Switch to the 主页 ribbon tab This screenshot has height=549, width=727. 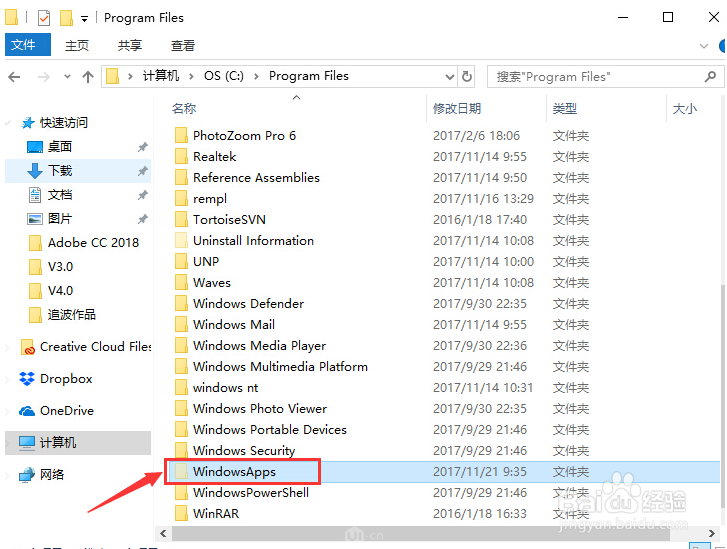[77, 45]
